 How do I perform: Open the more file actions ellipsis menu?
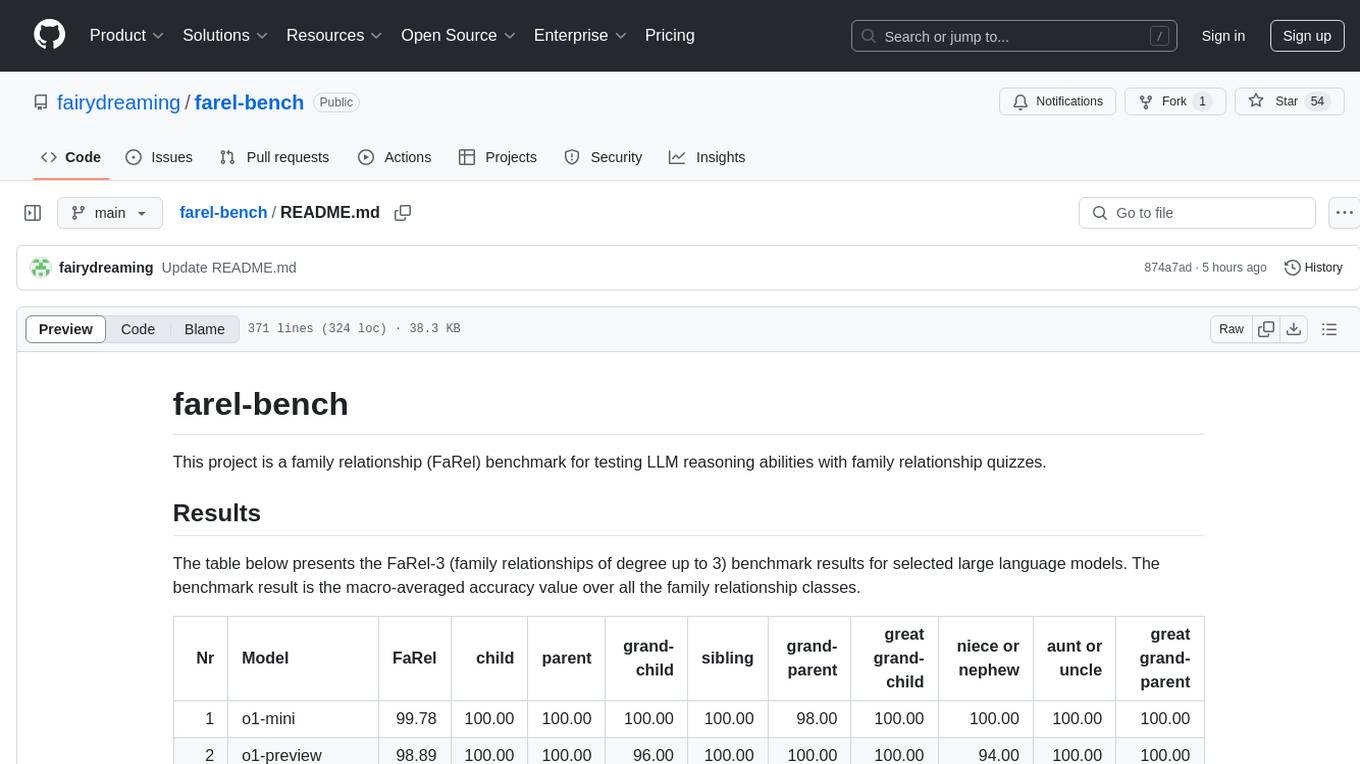click(1344, 213)
